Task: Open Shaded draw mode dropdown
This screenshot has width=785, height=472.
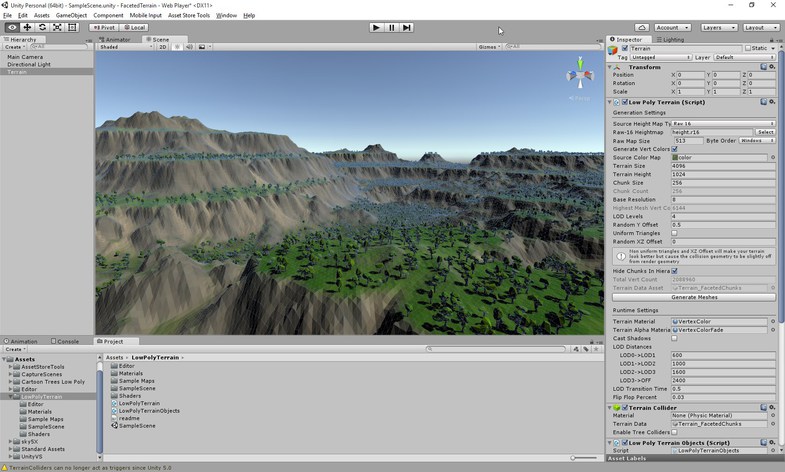Action: pos(126,47)
